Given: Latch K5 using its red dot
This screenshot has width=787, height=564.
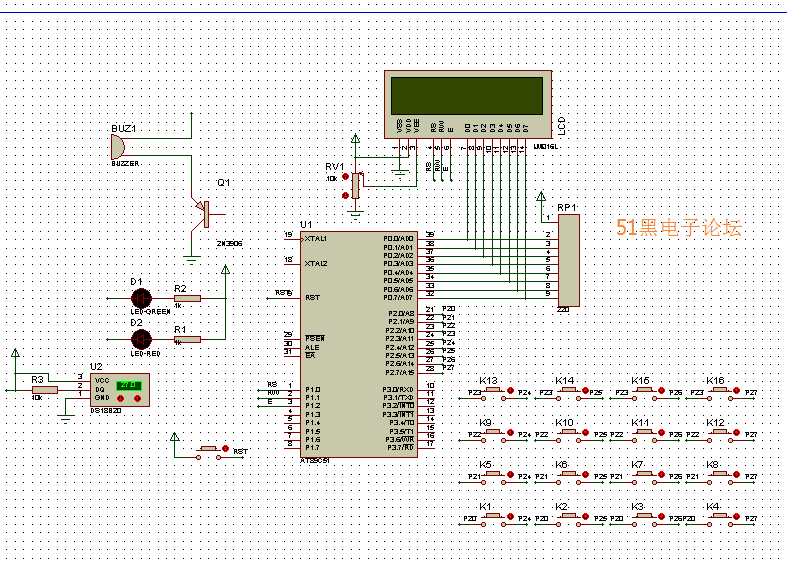Looking at the screenshot, I should [x=510, y=475].
